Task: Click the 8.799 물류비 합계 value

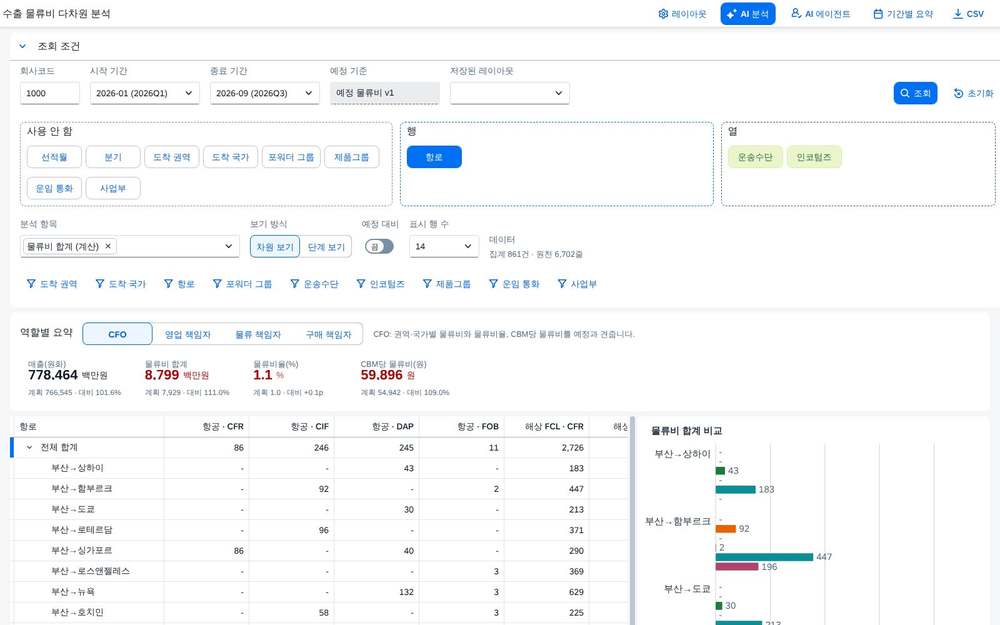Action: [162, 375]
